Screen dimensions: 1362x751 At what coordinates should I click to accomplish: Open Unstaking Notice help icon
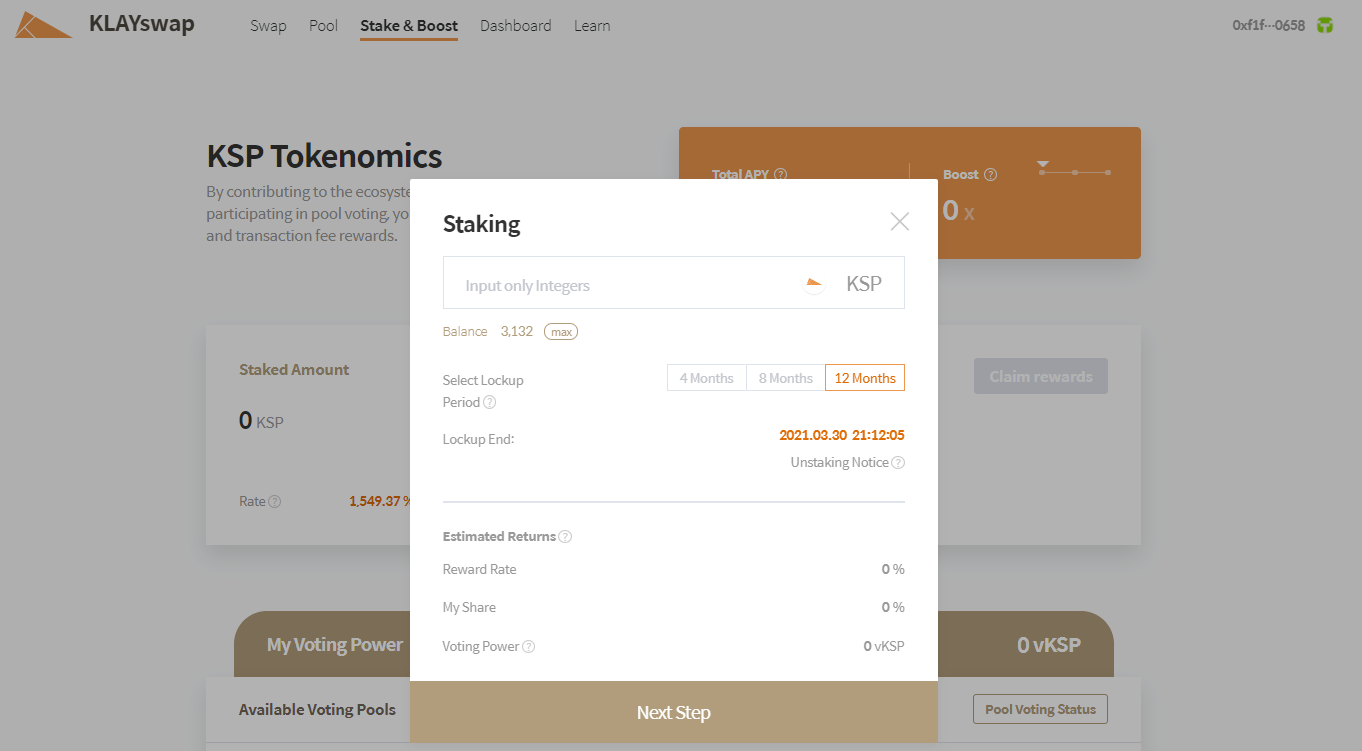point(898,462)
